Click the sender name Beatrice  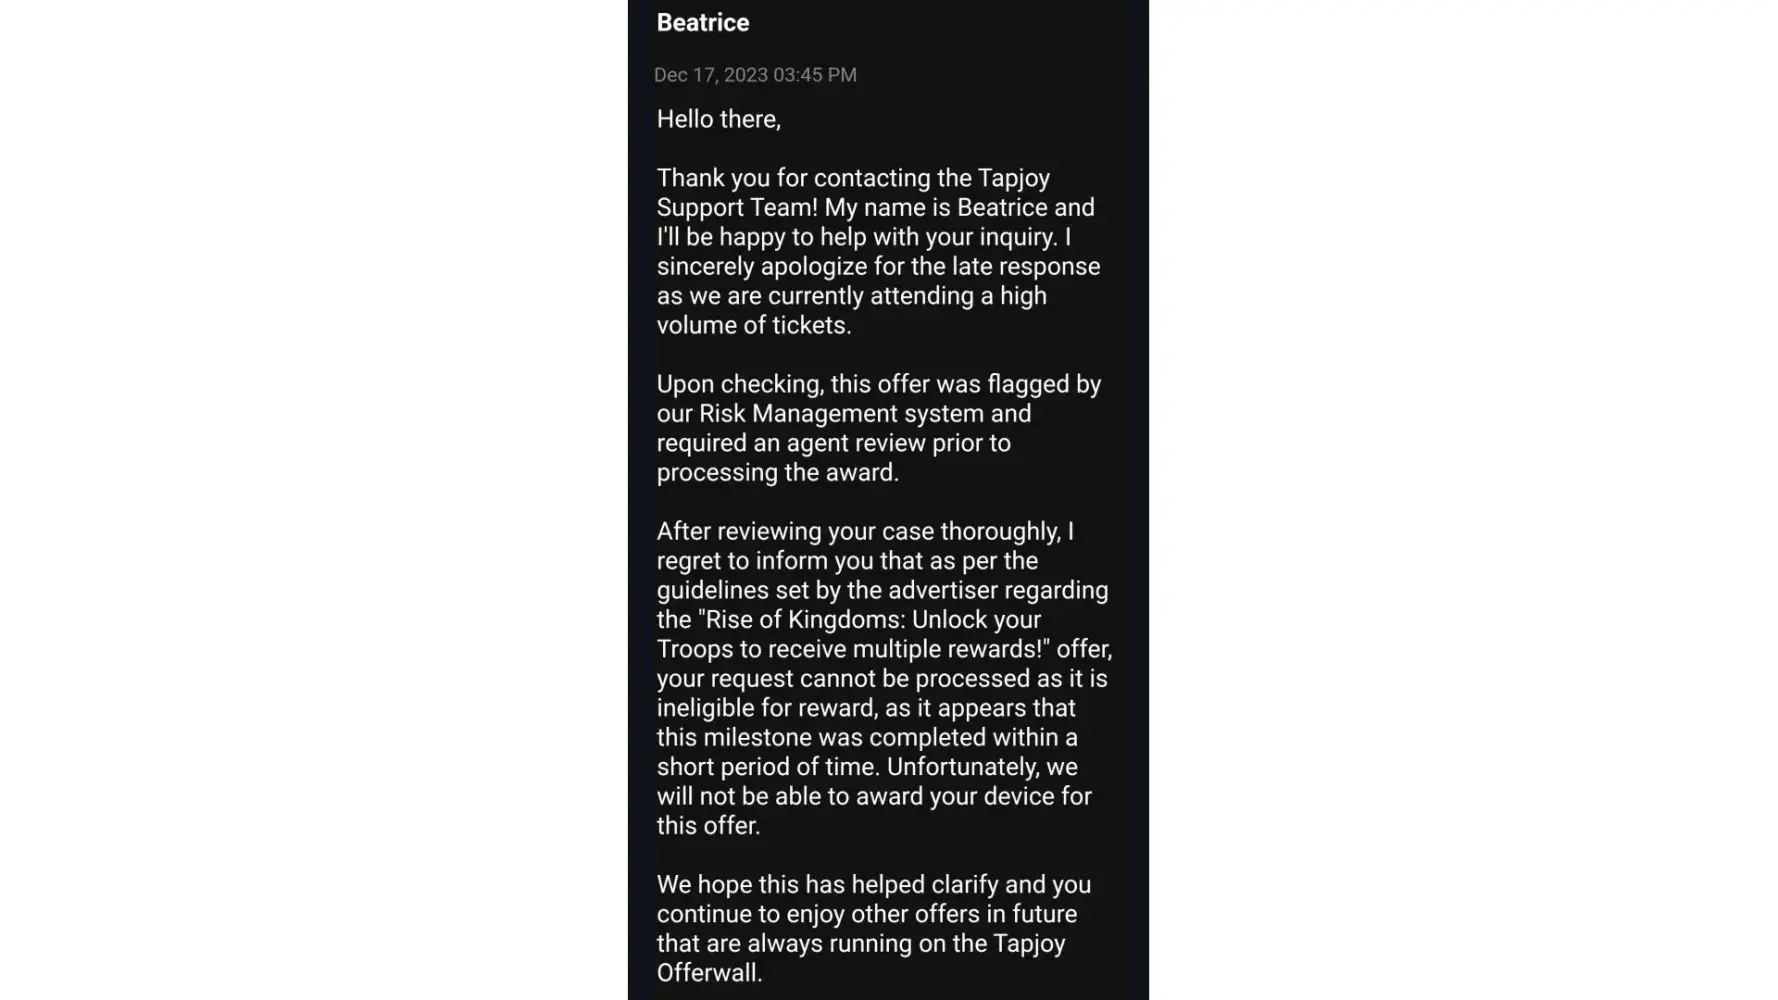[702, 23]
